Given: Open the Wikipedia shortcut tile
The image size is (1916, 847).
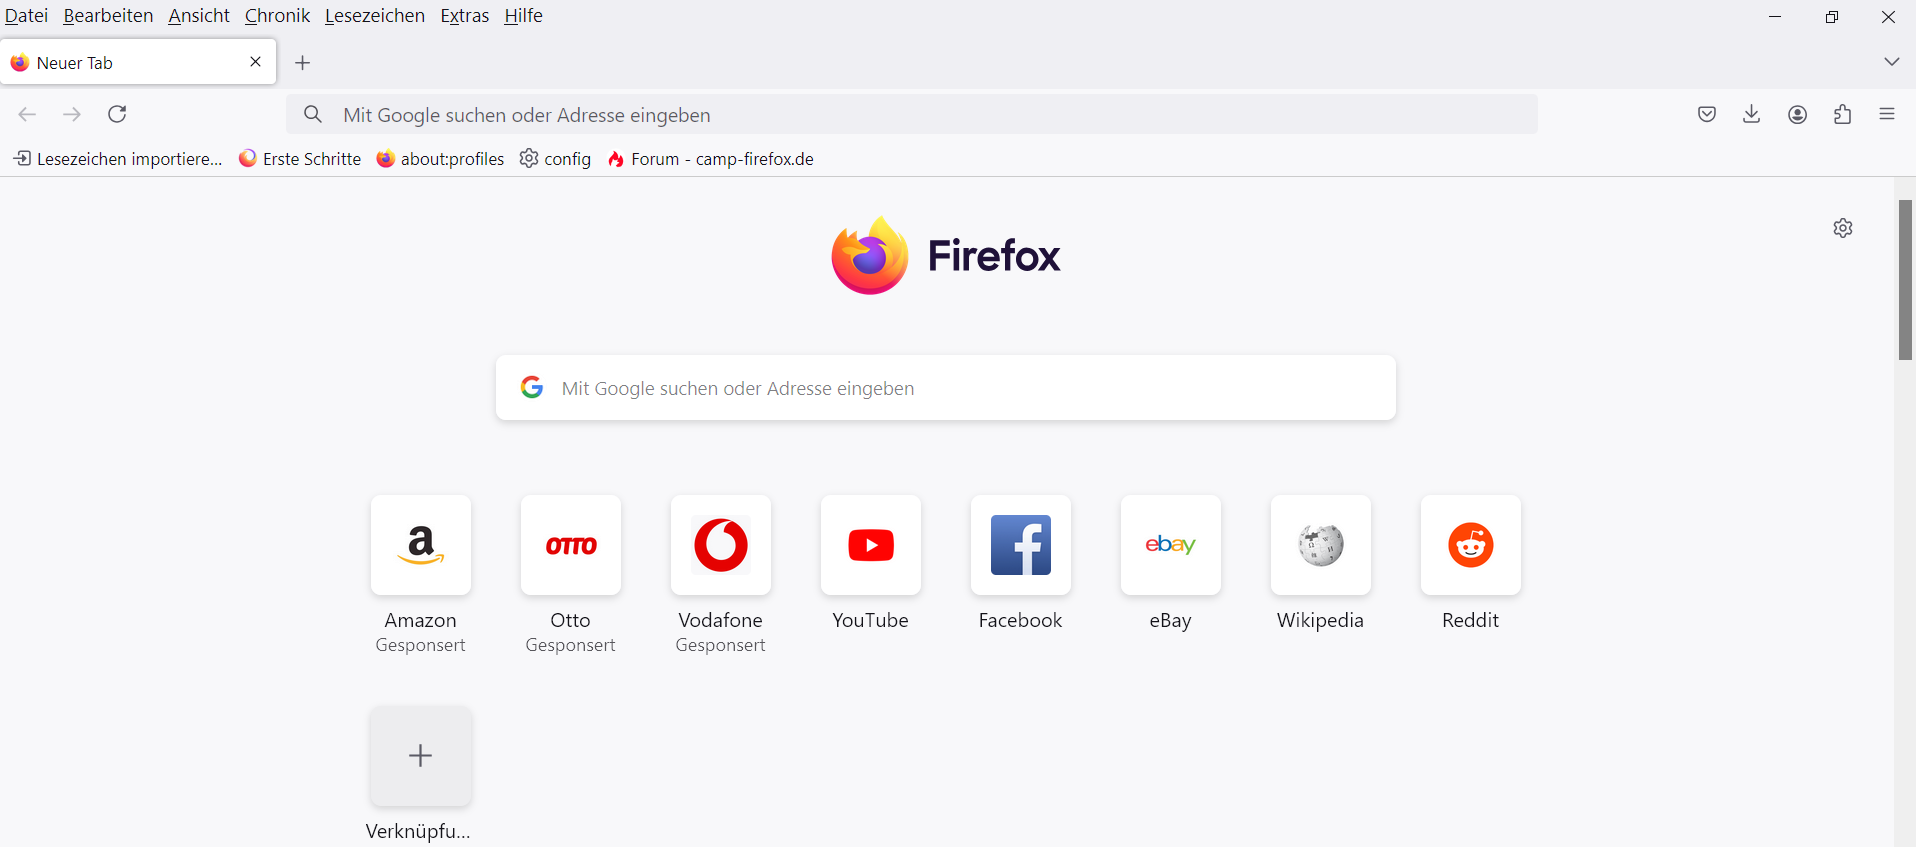Looking at the screenshot, I should pos(1321,546).
